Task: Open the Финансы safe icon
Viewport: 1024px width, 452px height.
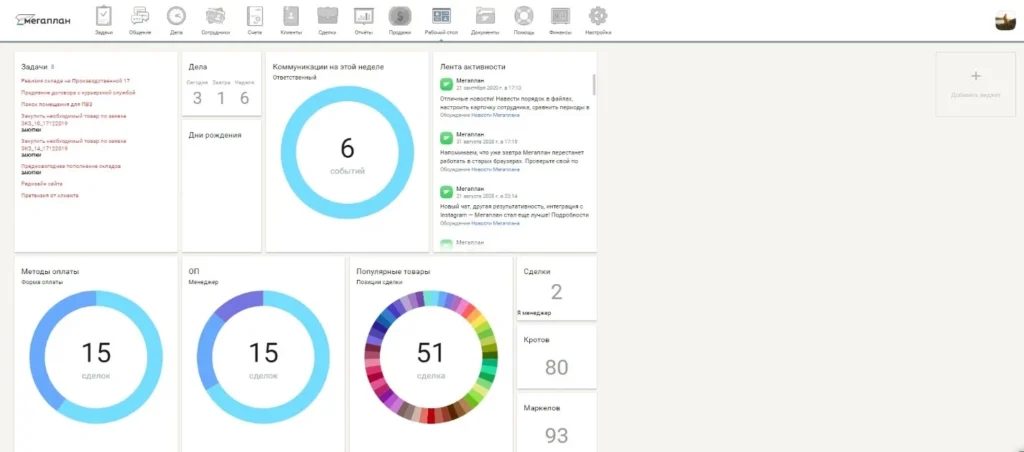Action: tap(560, 16)
